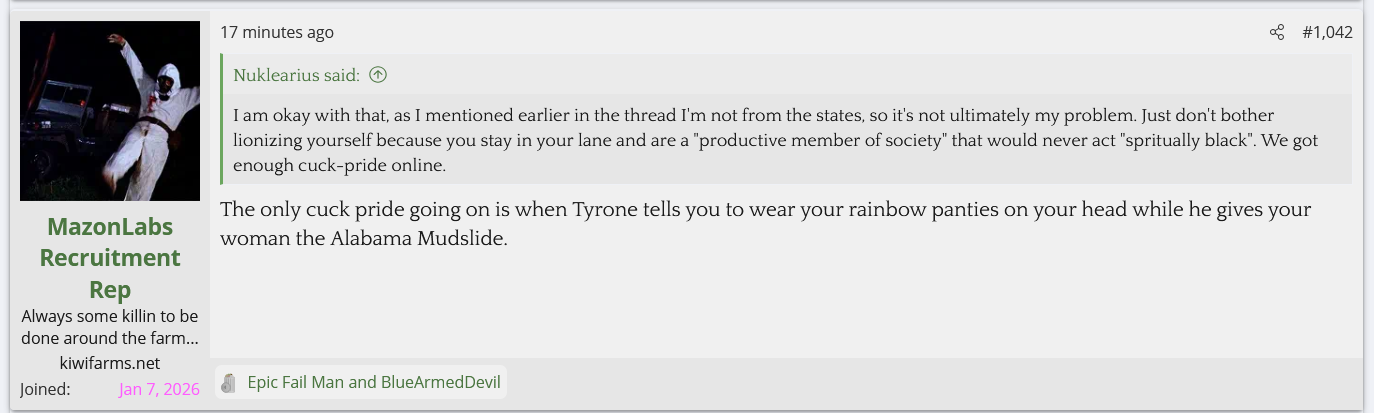Click the pink "Jan 7, 2026" join date
This screenshot has width=1374, height=413.
point(159,389)
